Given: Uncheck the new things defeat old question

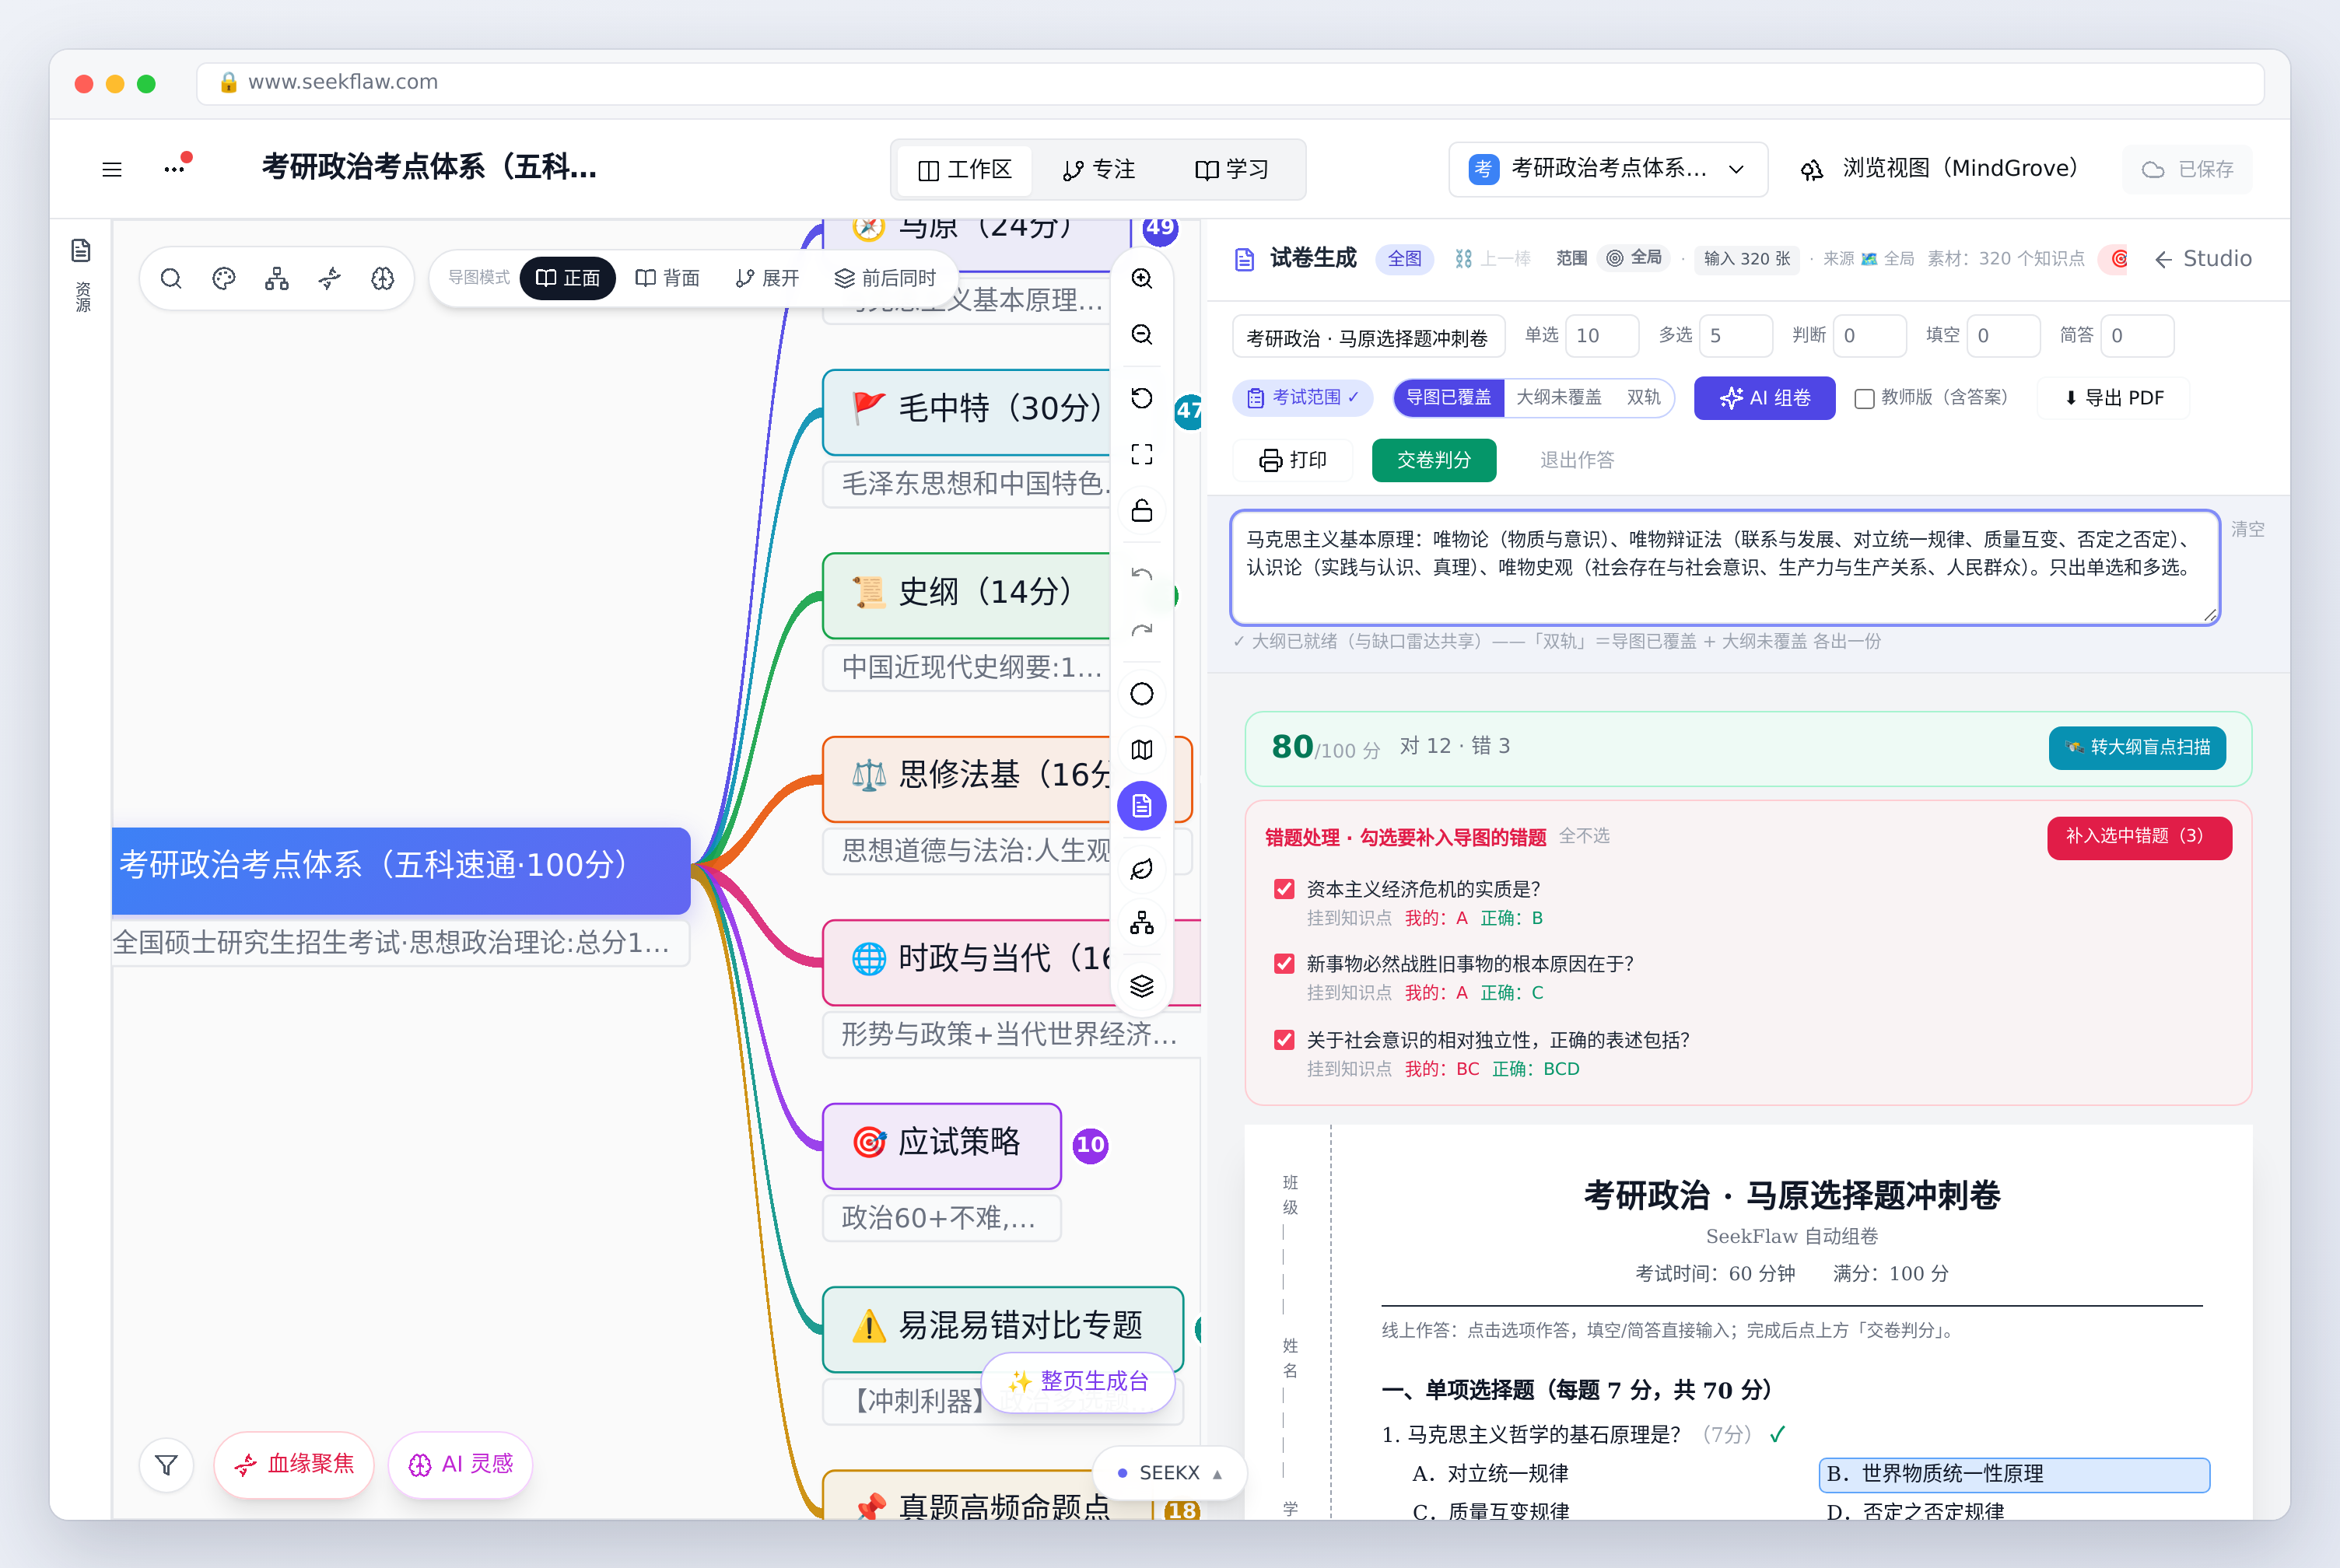Looking at the screenshot, I should 1284,963.
